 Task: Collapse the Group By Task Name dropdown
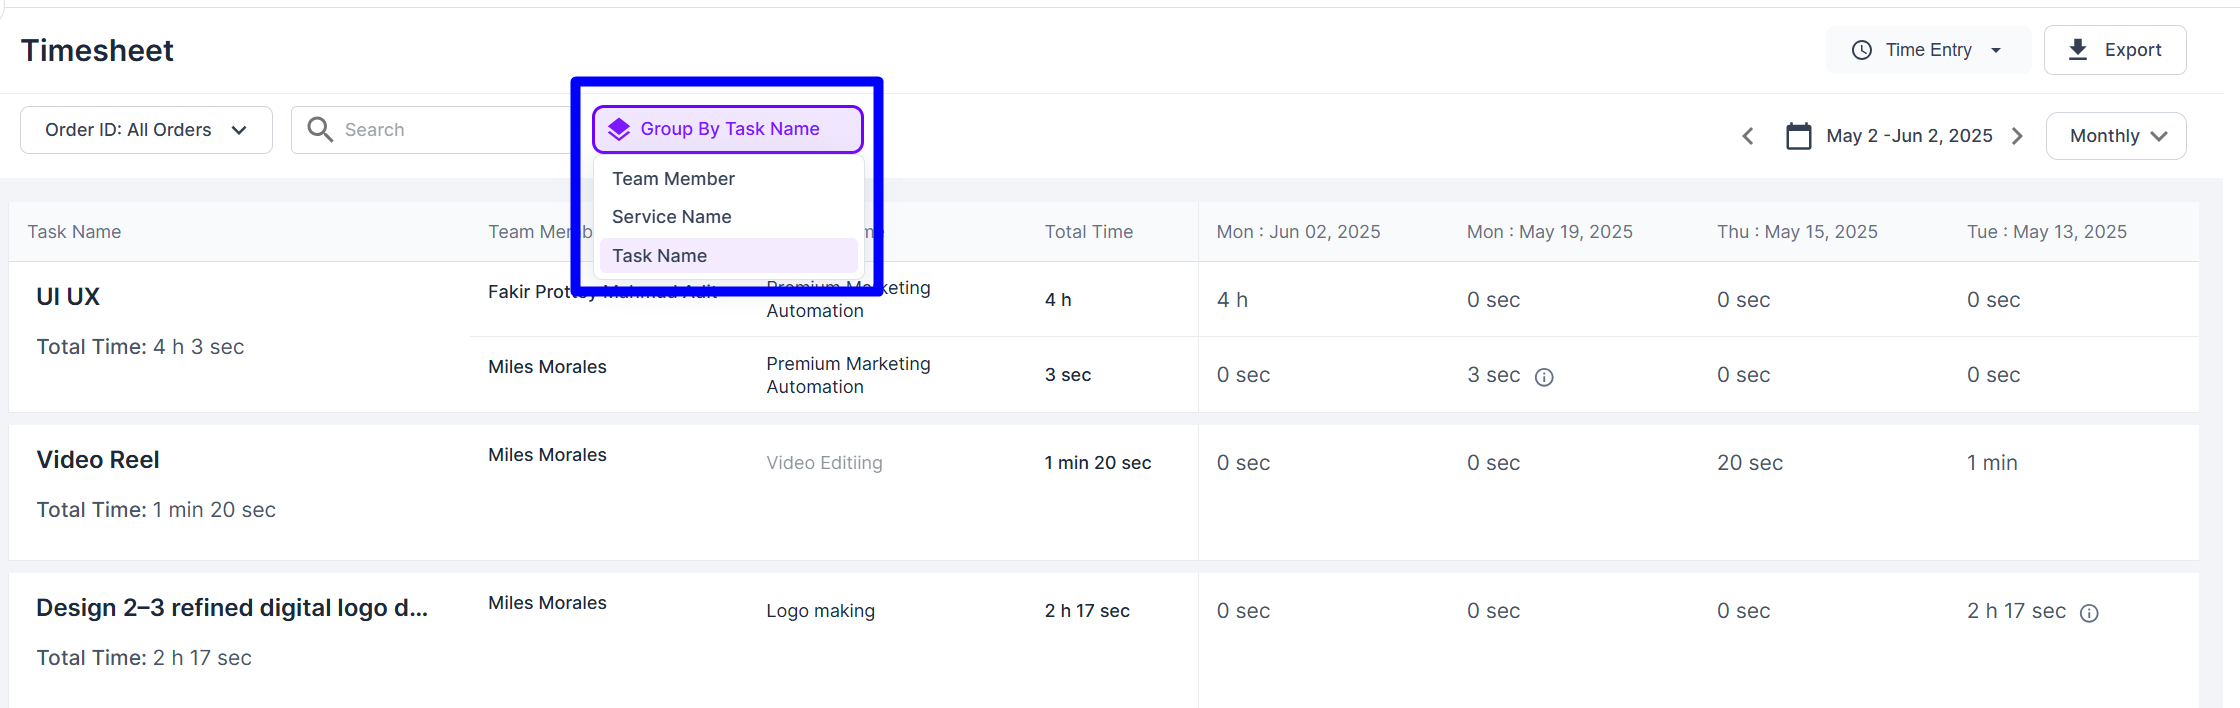pos(728,129)
